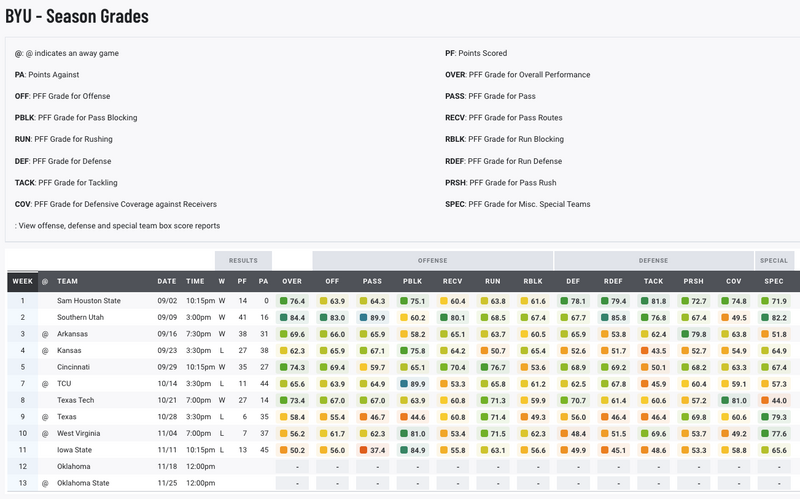The width and height of the screenshot is (800, 499).
Task: Select the DEFENSE group header tab
Action: pyautogui.click(x=653, y=260)
